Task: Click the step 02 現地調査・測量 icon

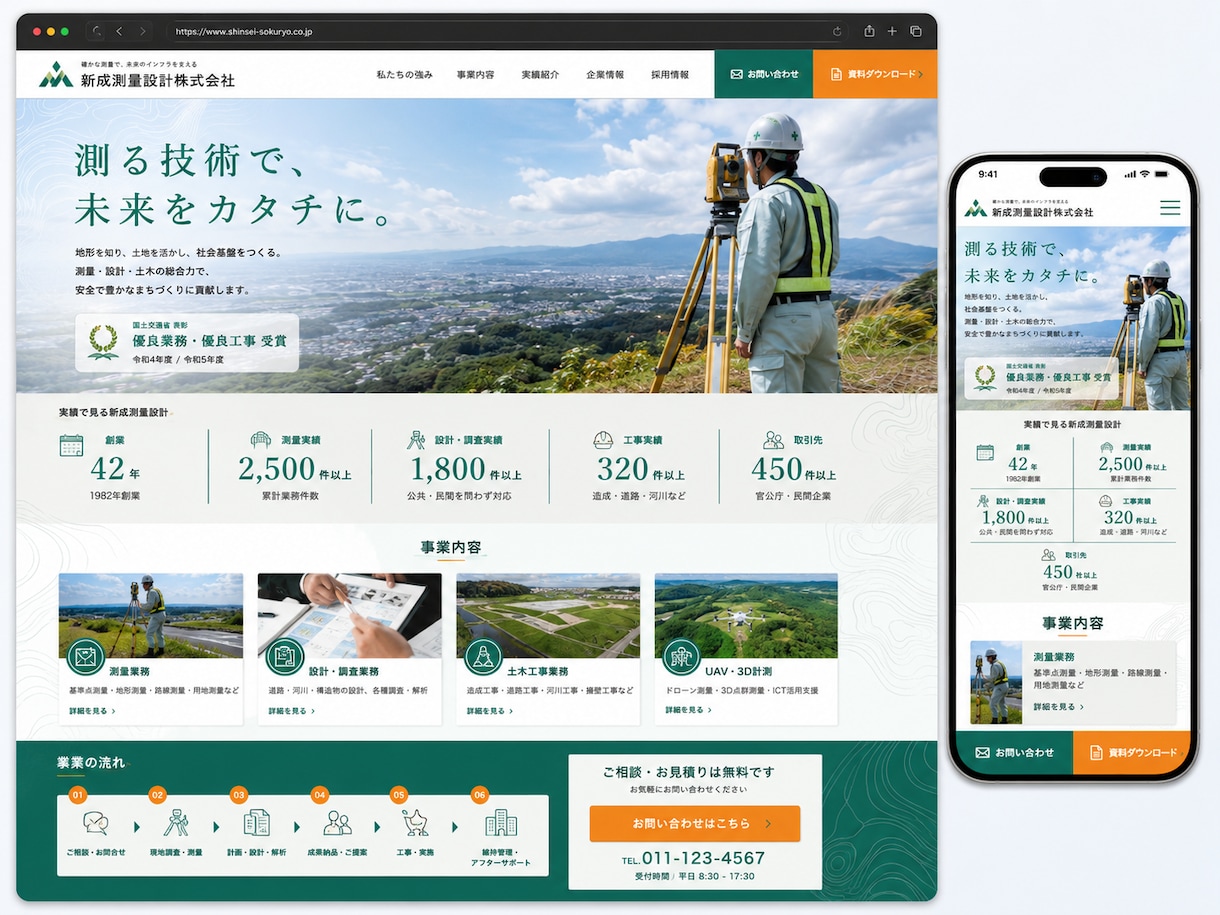Action: point(176,823)
